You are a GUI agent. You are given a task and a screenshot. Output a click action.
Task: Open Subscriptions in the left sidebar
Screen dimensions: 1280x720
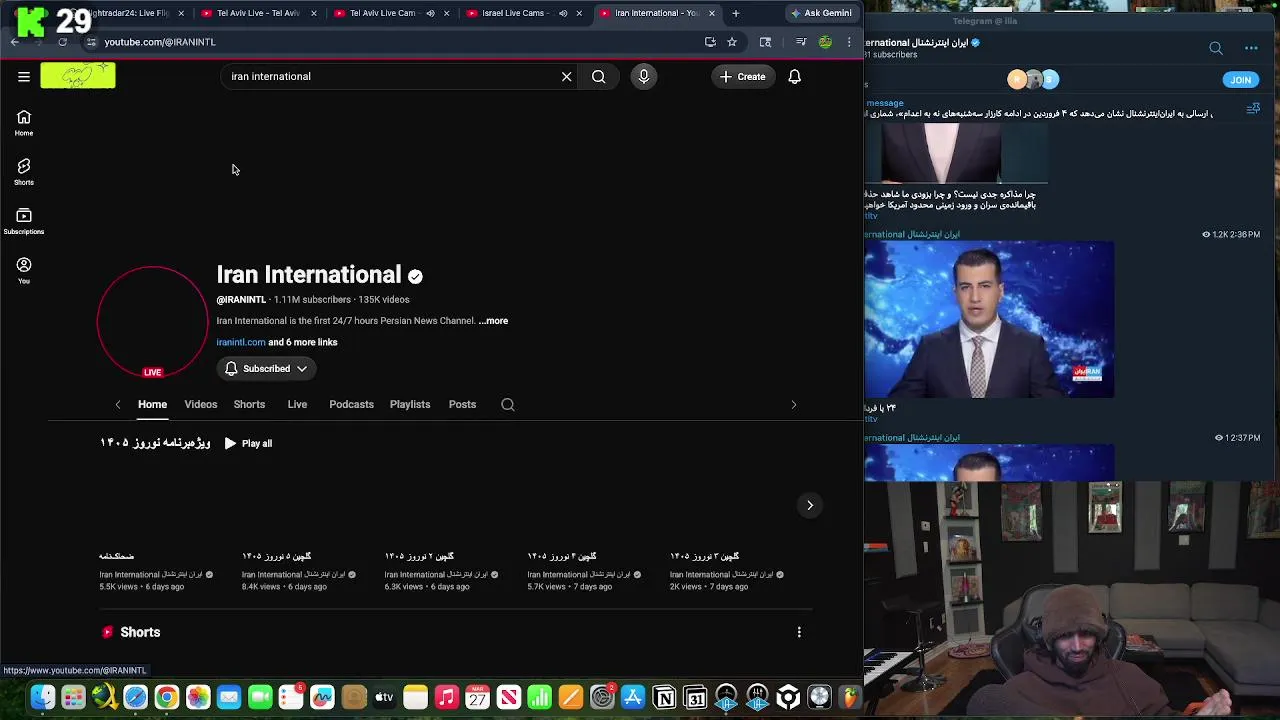pyautogui.click(x=24, y=221)
